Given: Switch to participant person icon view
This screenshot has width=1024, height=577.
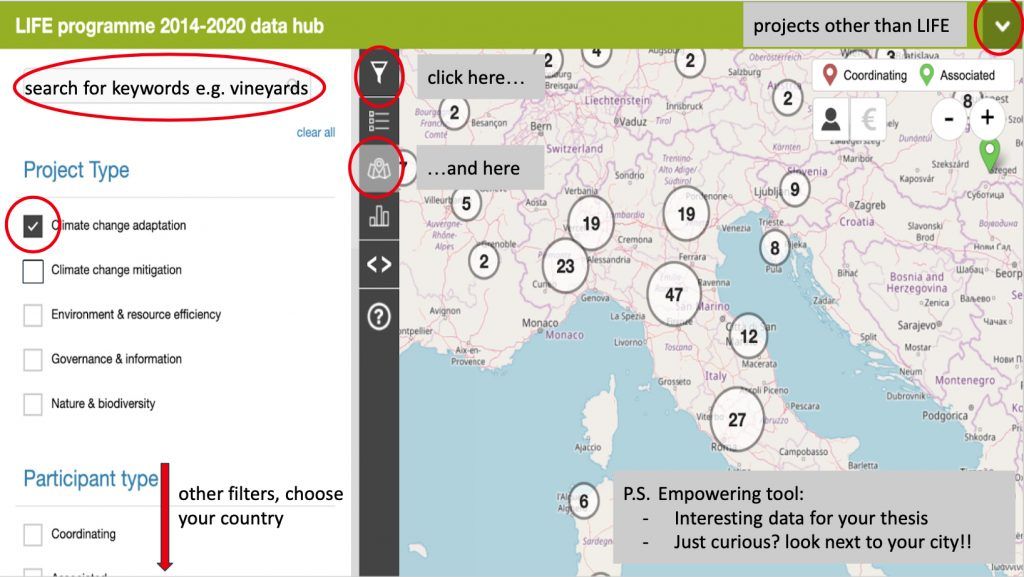Looking at the screenshot, I should tap(830, 119).
